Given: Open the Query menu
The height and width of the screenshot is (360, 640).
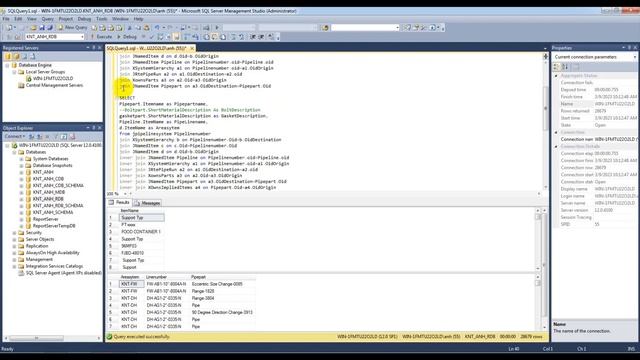Looking at the screenshot, I should (x=48, y=19).
